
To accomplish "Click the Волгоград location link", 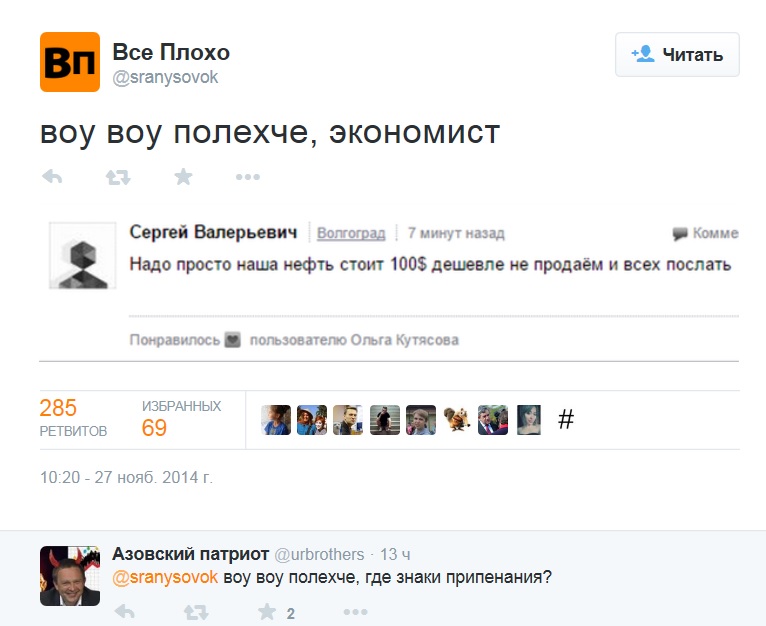I will pos(351,233).
